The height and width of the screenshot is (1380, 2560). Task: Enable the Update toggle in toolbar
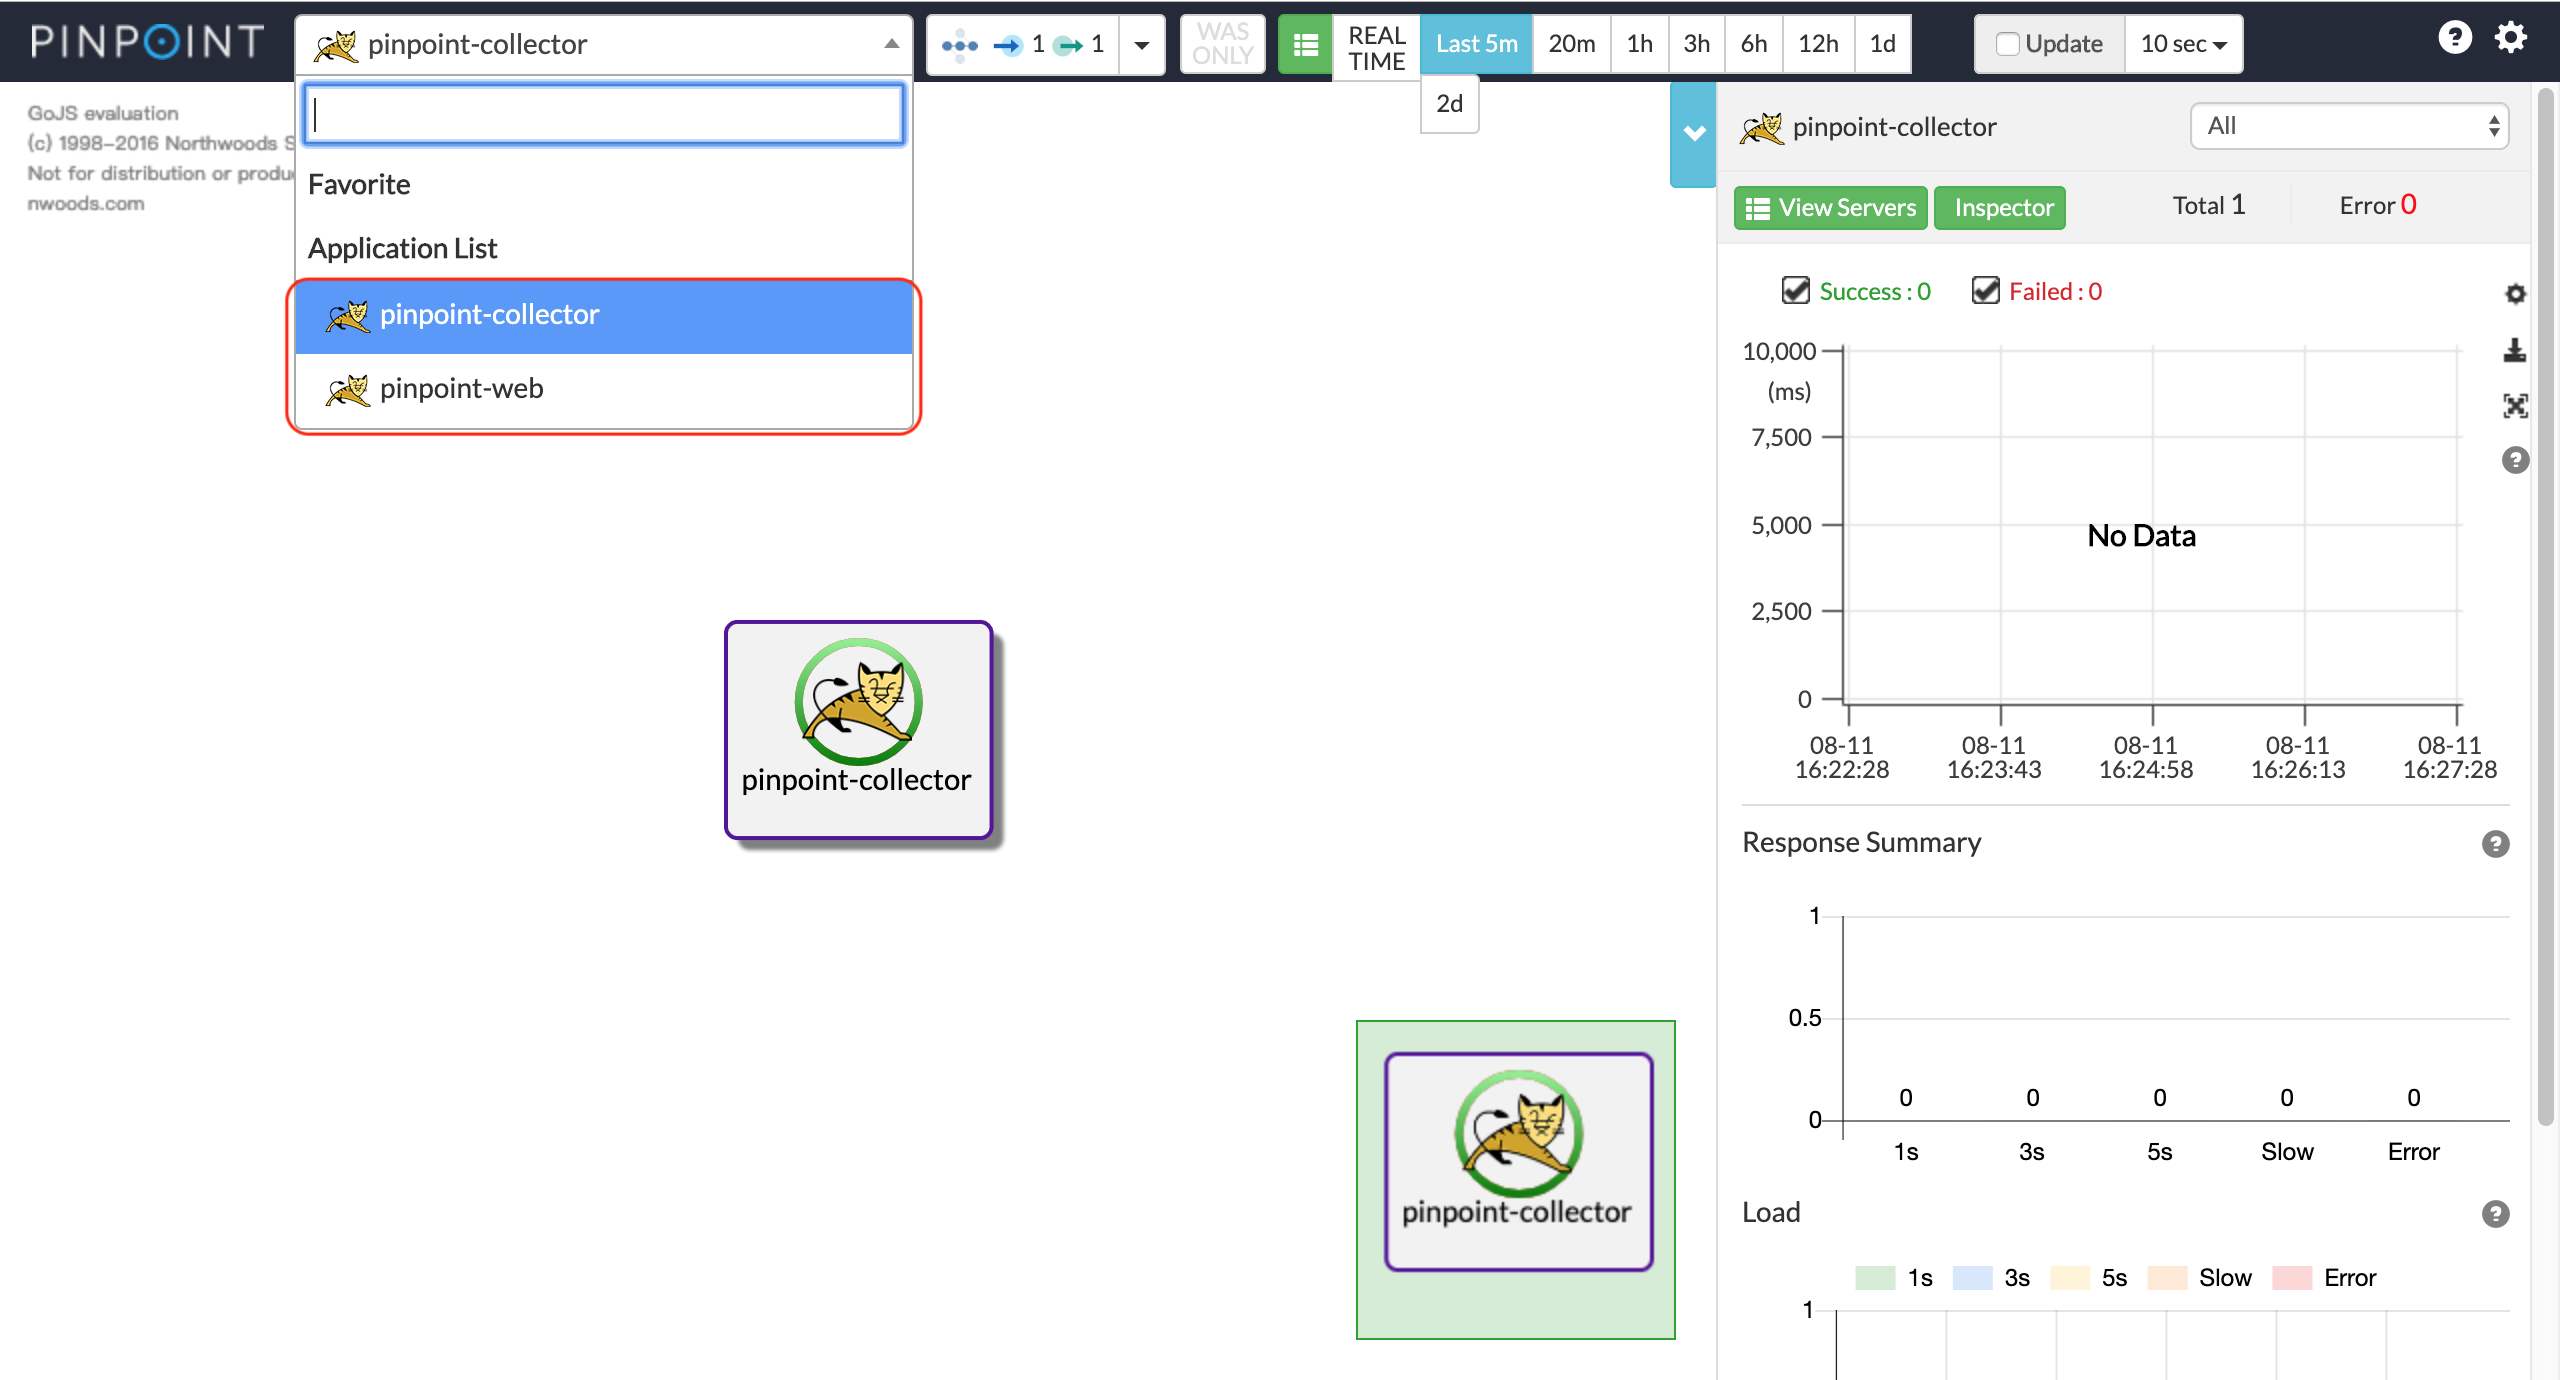tap(2005, 42)
